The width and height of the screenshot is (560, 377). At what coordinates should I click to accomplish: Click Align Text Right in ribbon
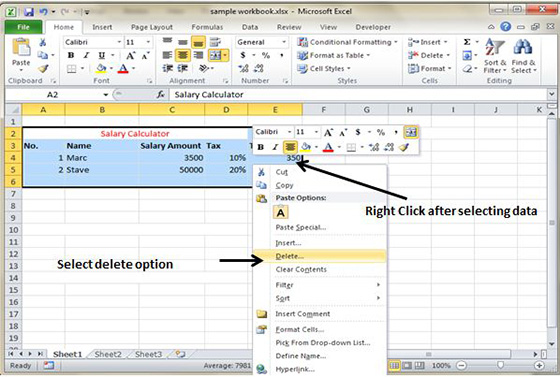(x=198, y=55)
